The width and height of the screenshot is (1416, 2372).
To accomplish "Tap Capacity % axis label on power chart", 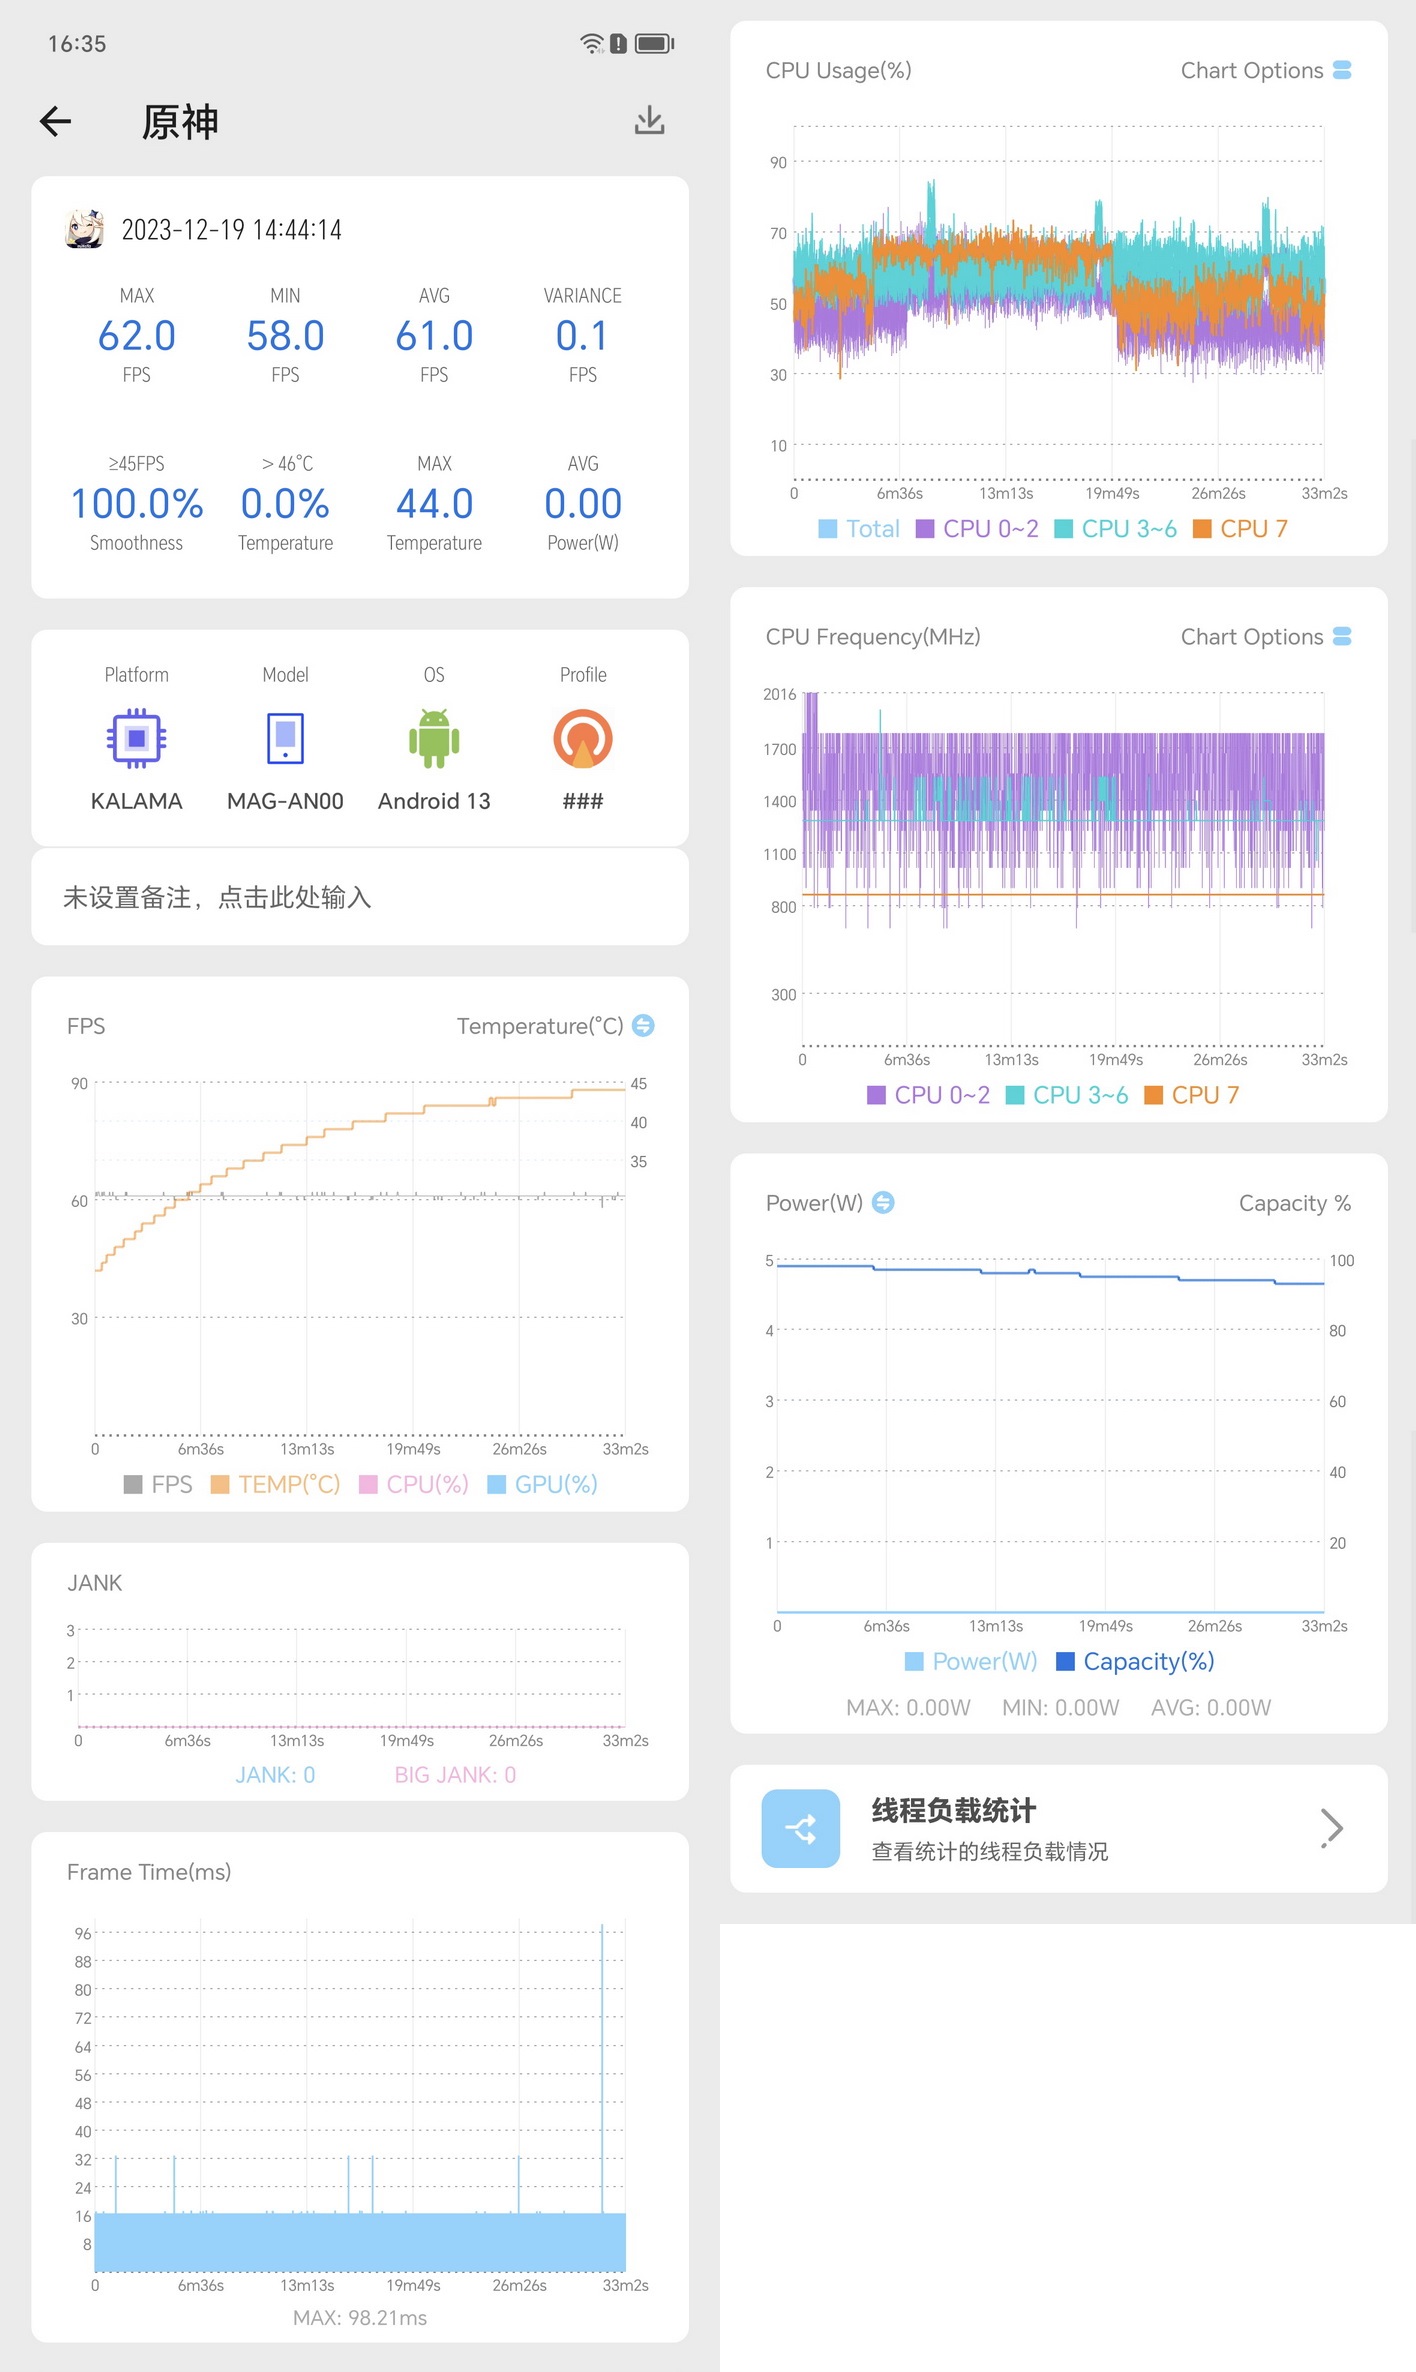I will (x=1295, y=1203).
